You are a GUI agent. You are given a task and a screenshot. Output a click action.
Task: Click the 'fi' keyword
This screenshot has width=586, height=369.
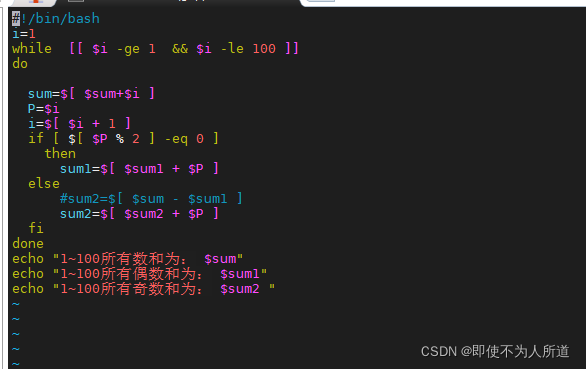[36, 228]
